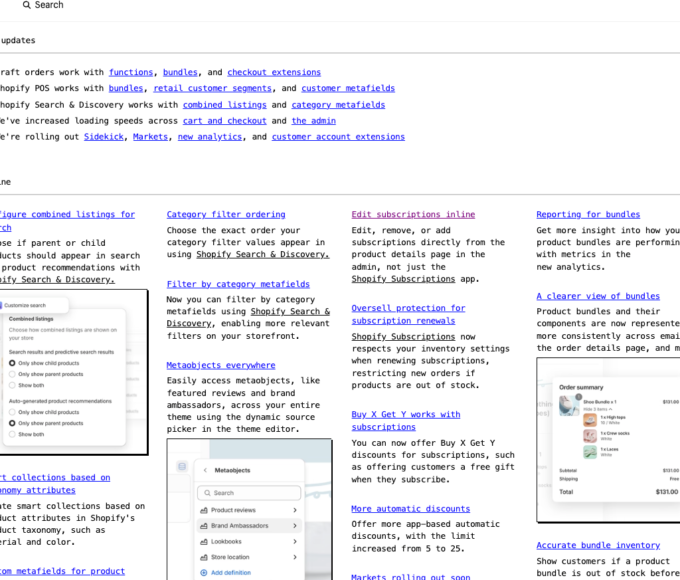Click the plus icon for Add definition

point(203,573)
